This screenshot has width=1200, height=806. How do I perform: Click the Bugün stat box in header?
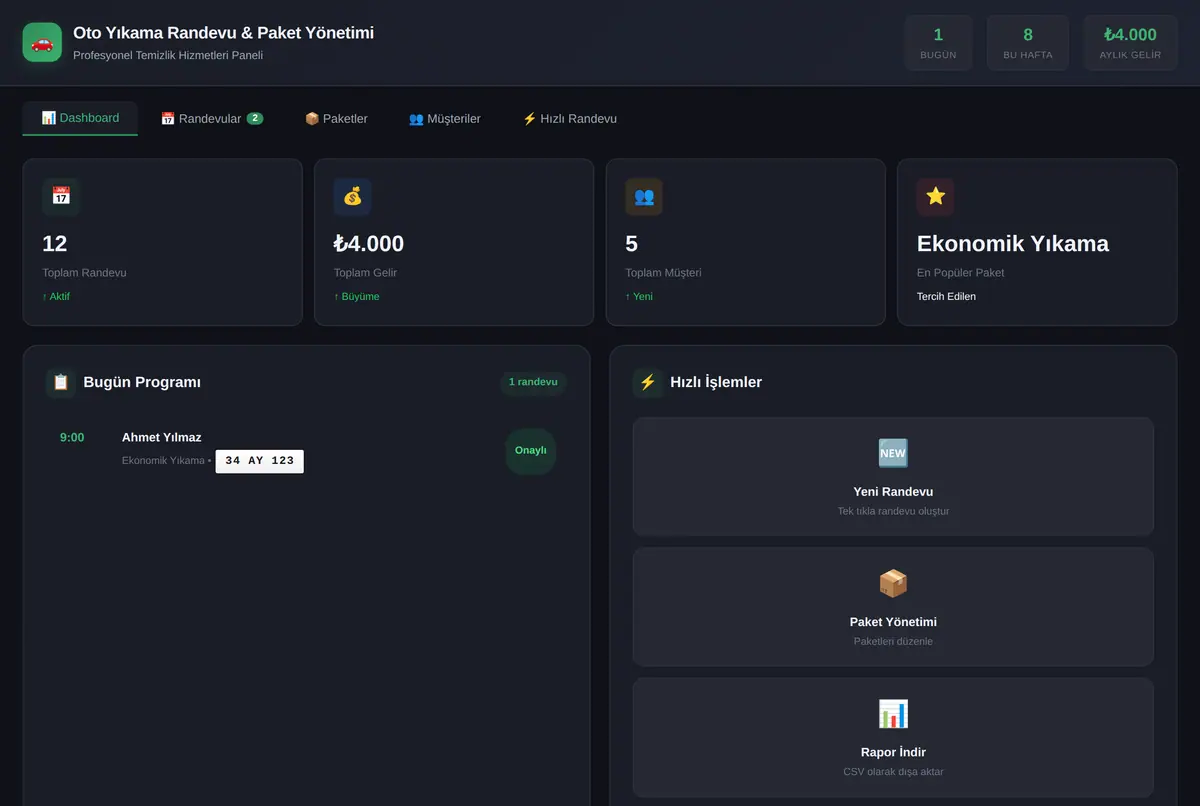coord(938,43)
